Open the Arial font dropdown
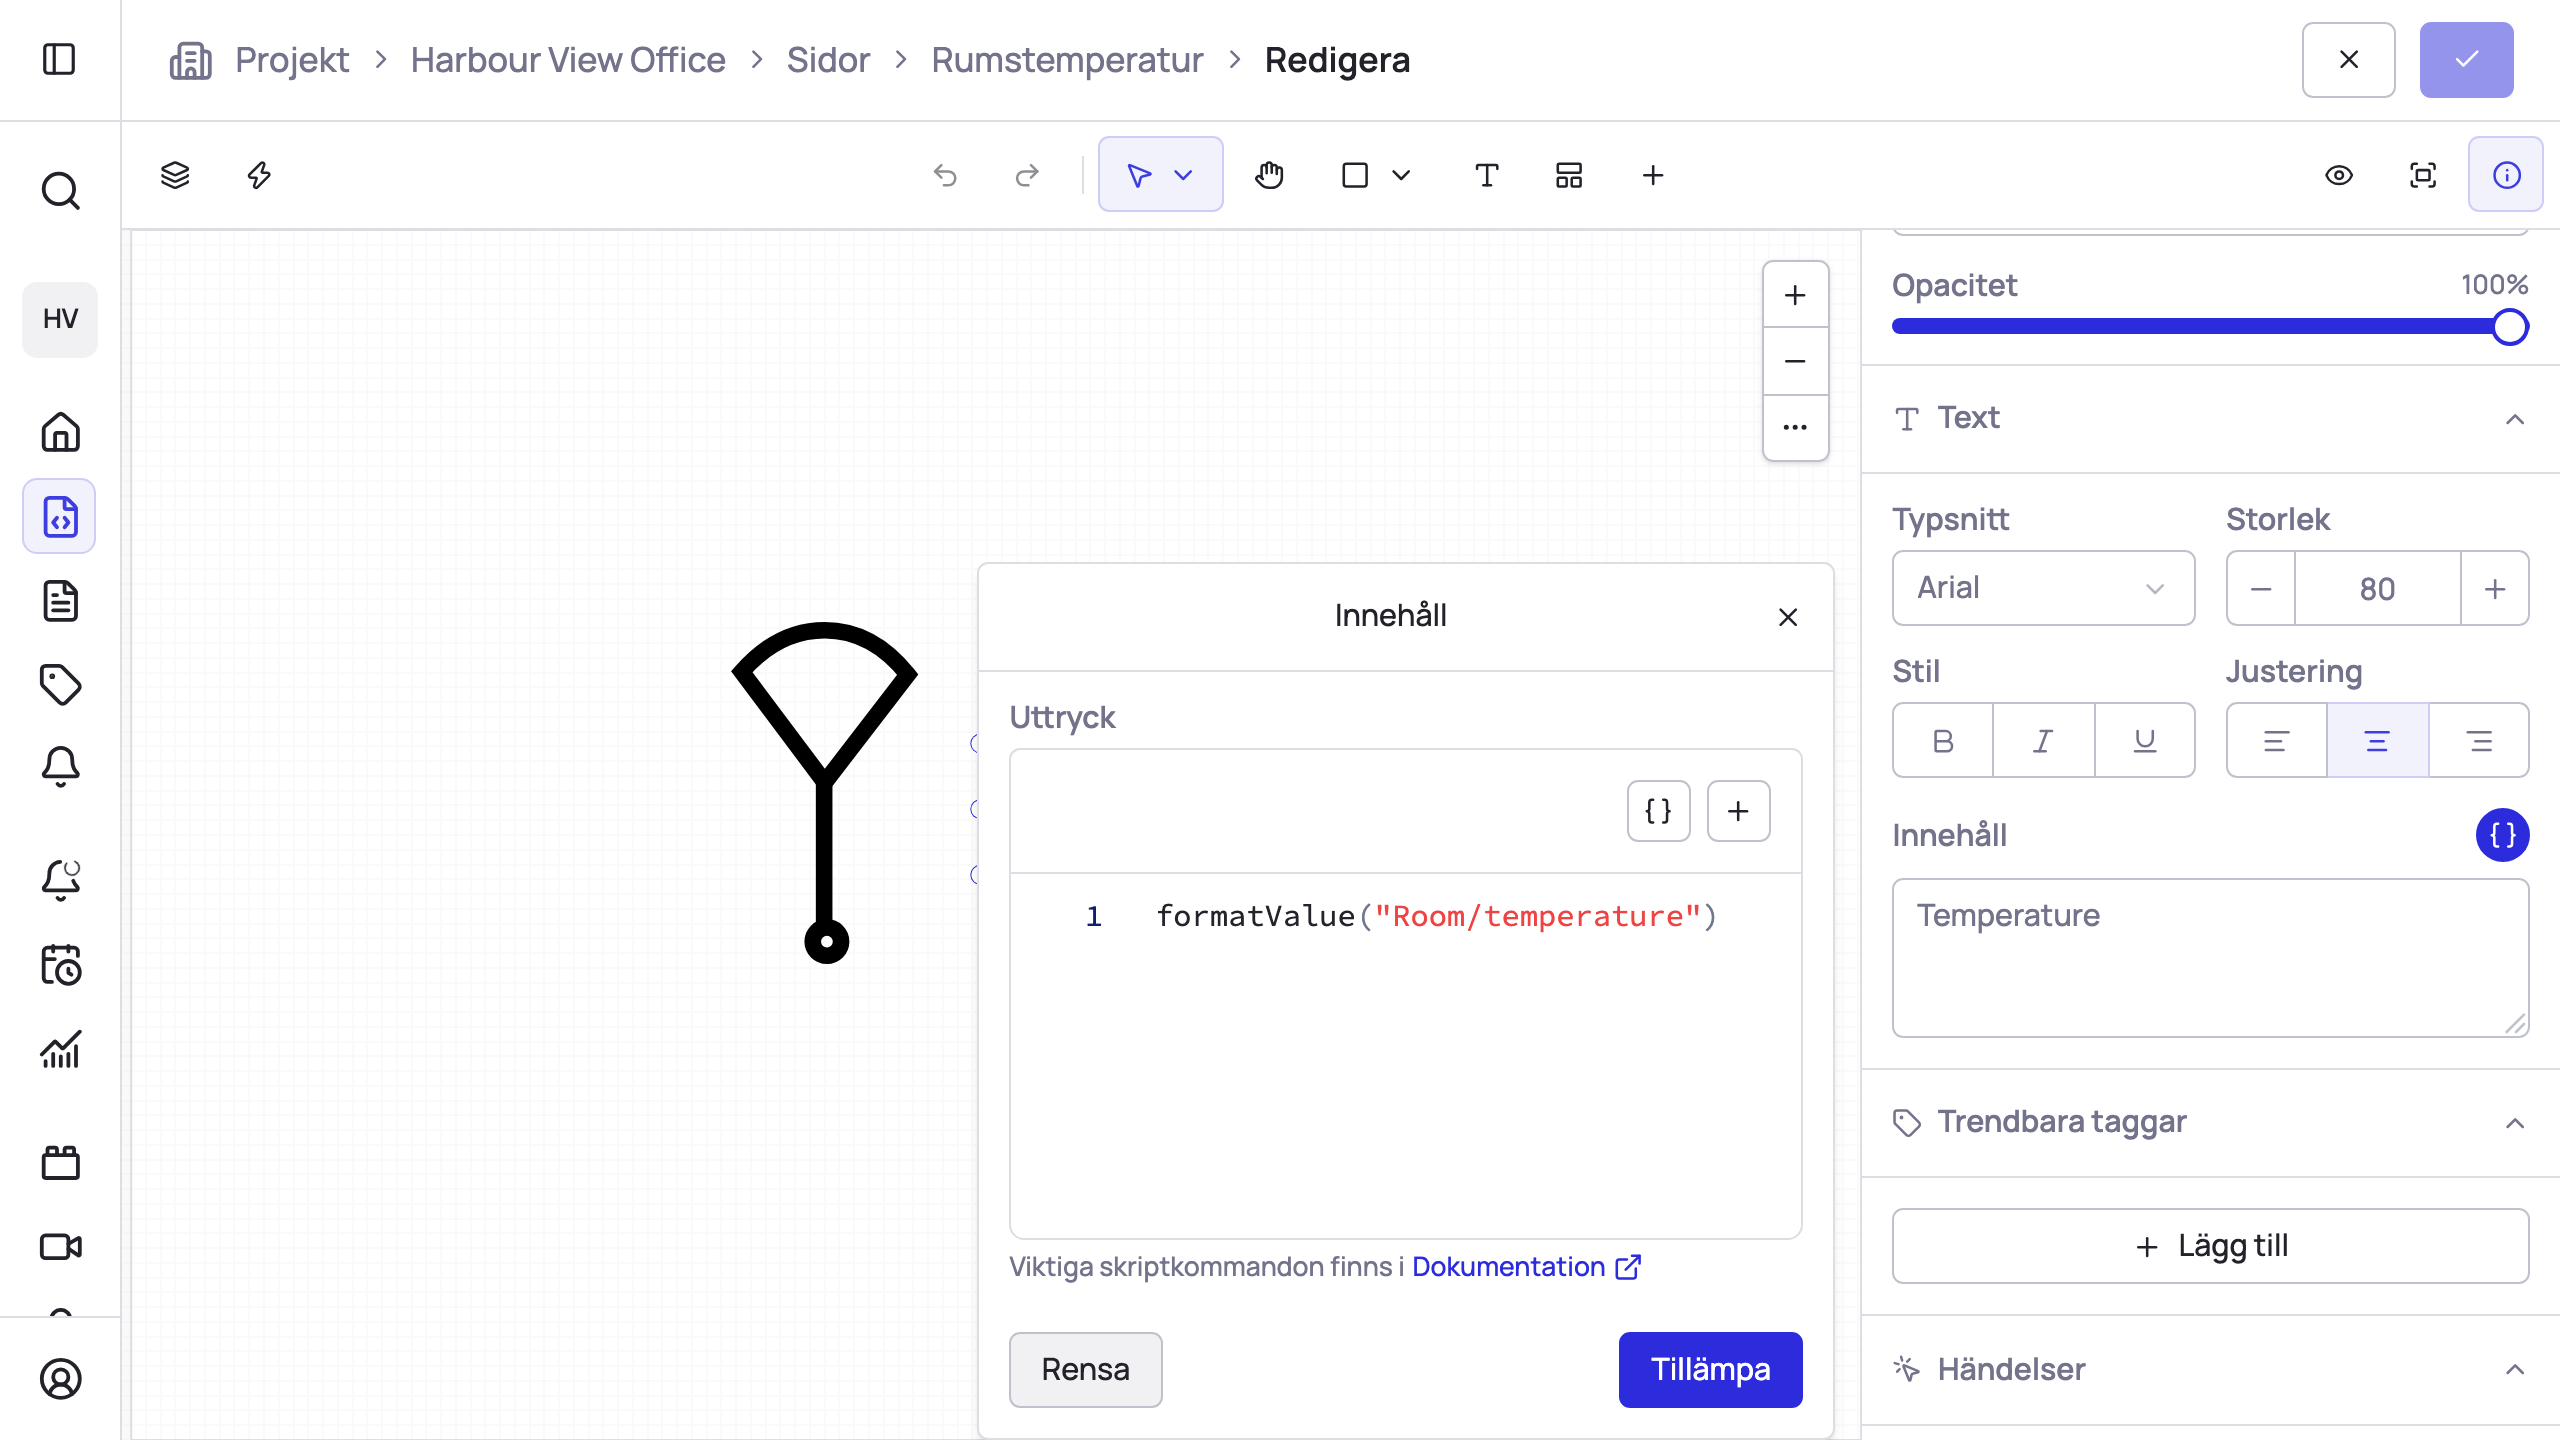 [2043, 588]
